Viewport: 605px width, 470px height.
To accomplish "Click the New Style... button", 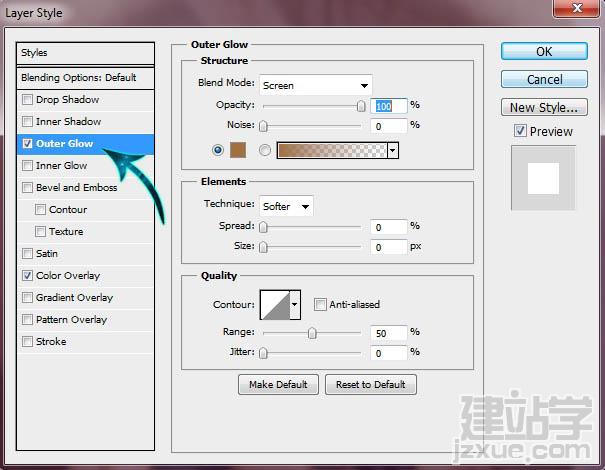I will click(x=544, y=107).
